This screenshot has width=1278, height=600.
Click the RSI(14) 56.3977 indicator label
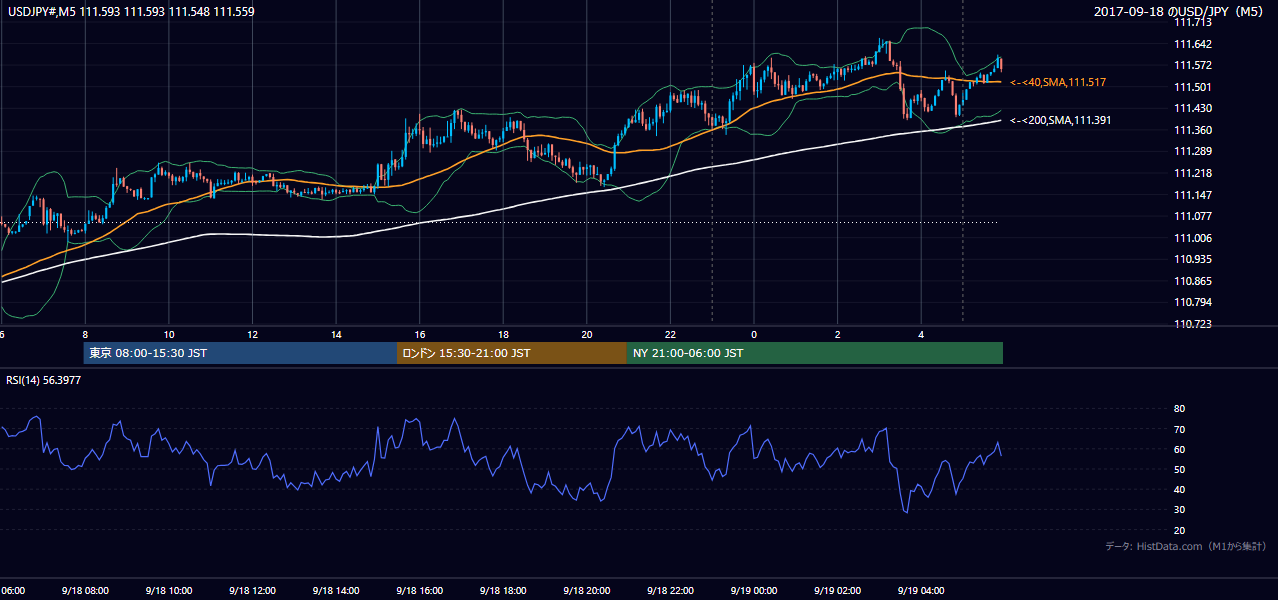click(44, 380)
